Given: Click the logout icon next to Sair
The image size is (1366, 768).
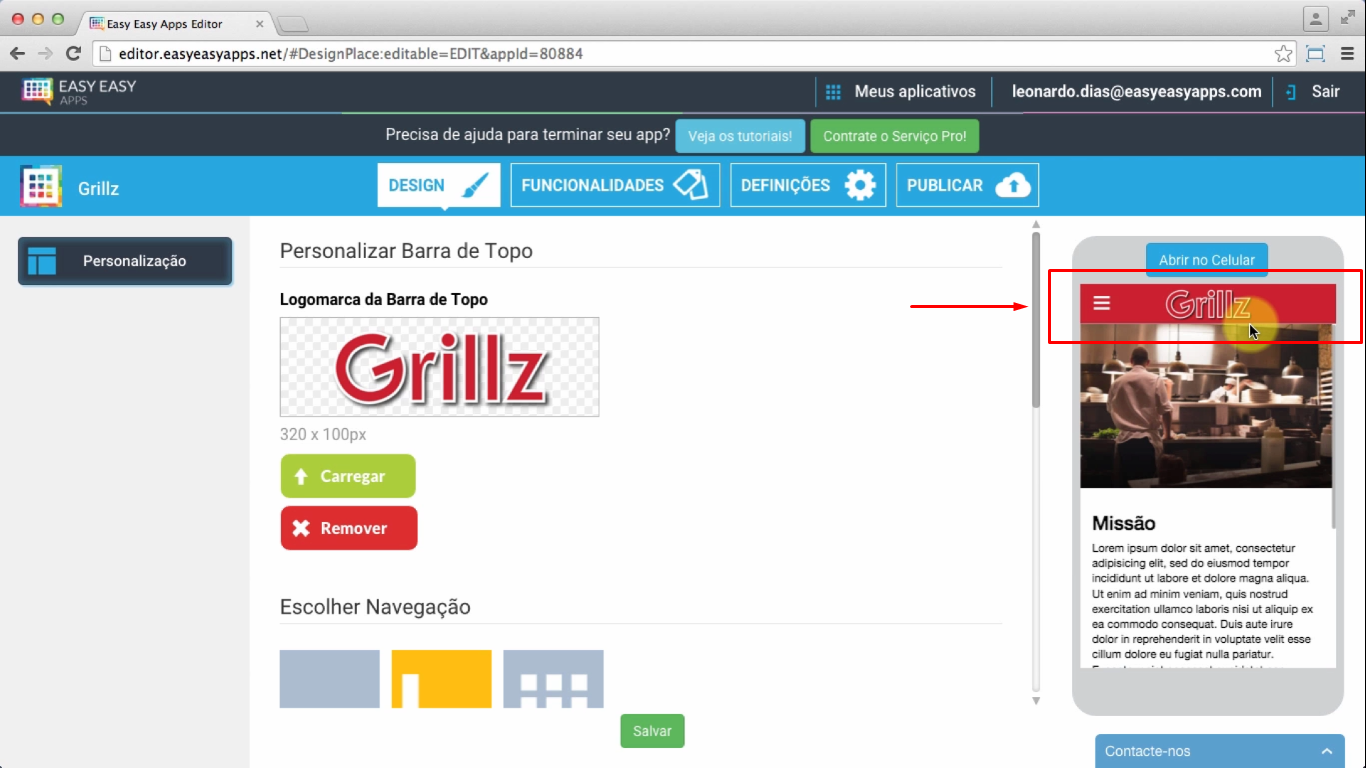Looking at the screenshot, I should click(x=1289, y=91).
